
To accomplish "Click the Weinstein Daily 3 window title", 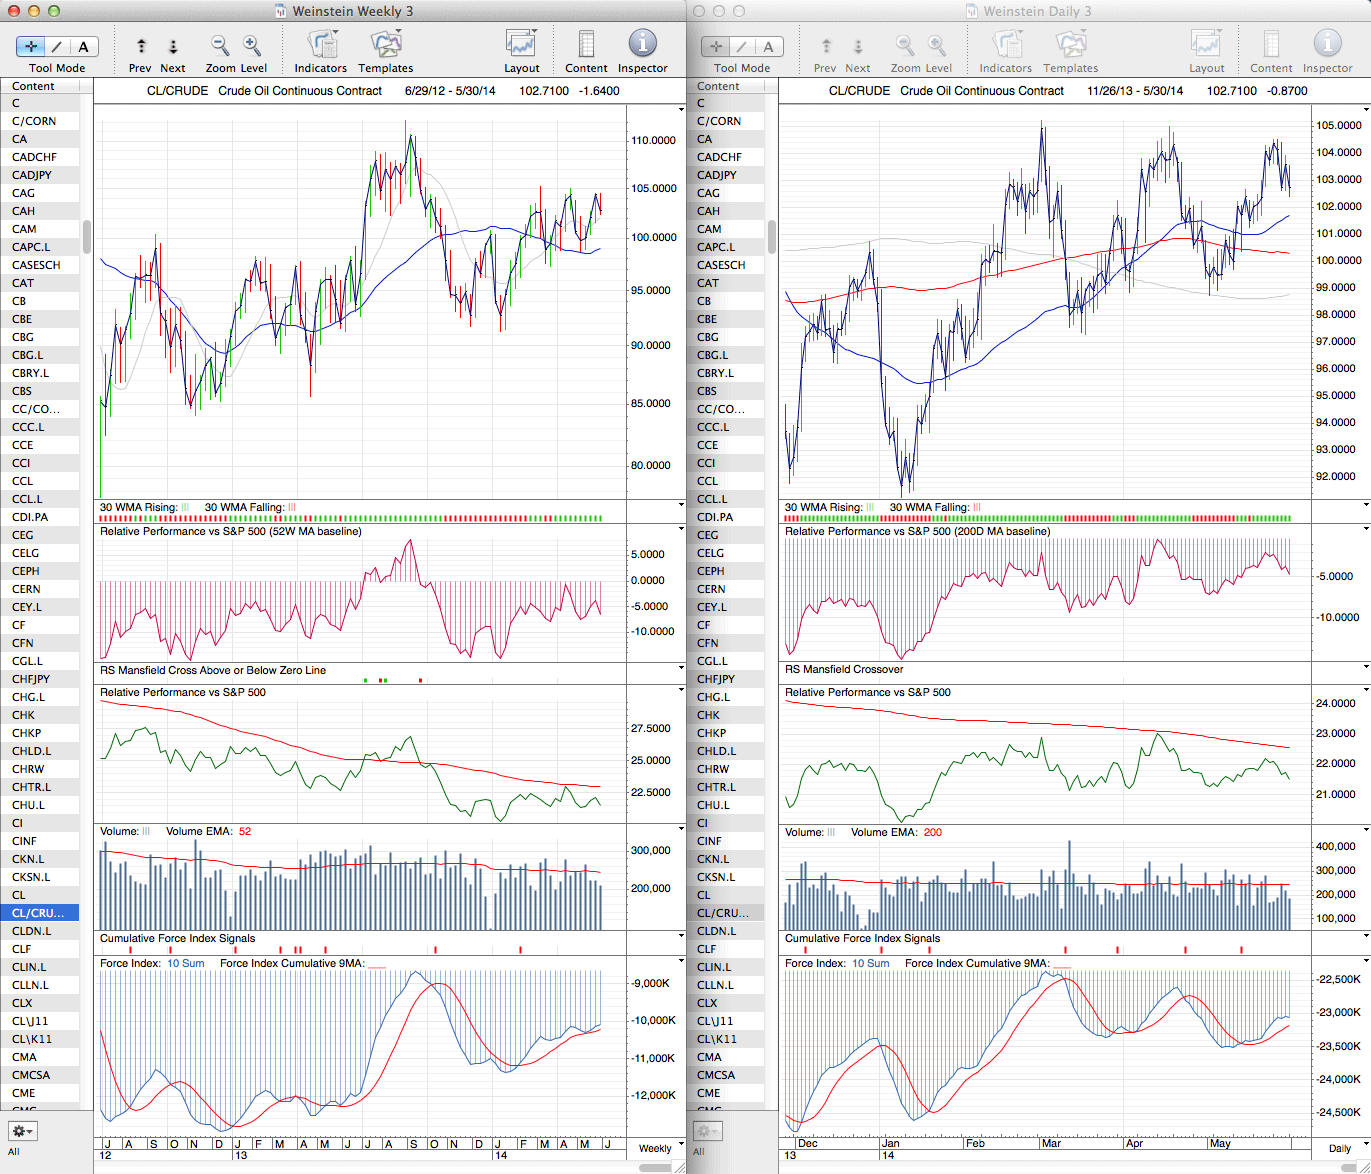I will coord(1036,11).
